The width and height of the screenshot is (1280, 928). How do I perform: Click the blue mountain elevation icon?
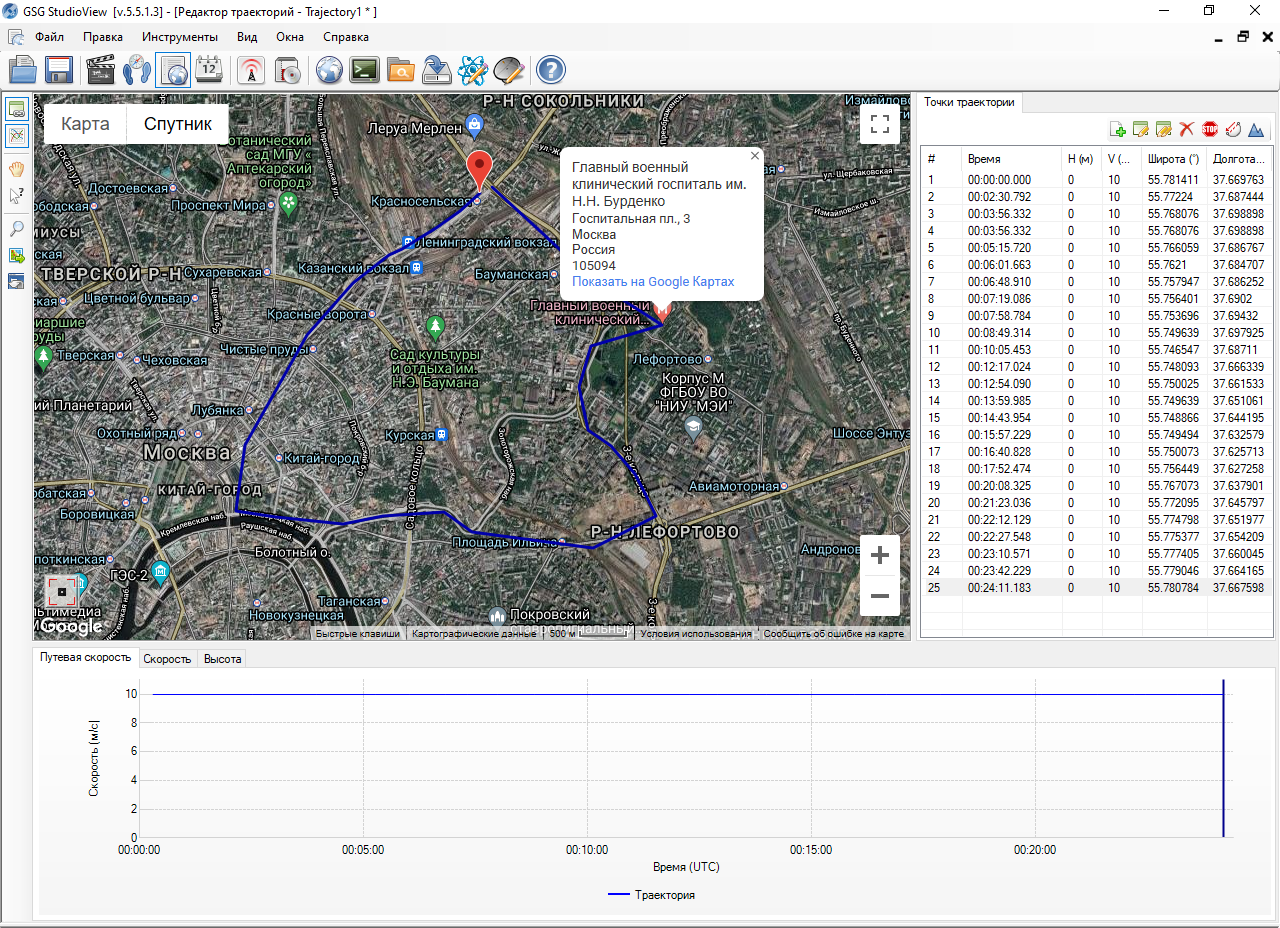(x=1256, y=129)
